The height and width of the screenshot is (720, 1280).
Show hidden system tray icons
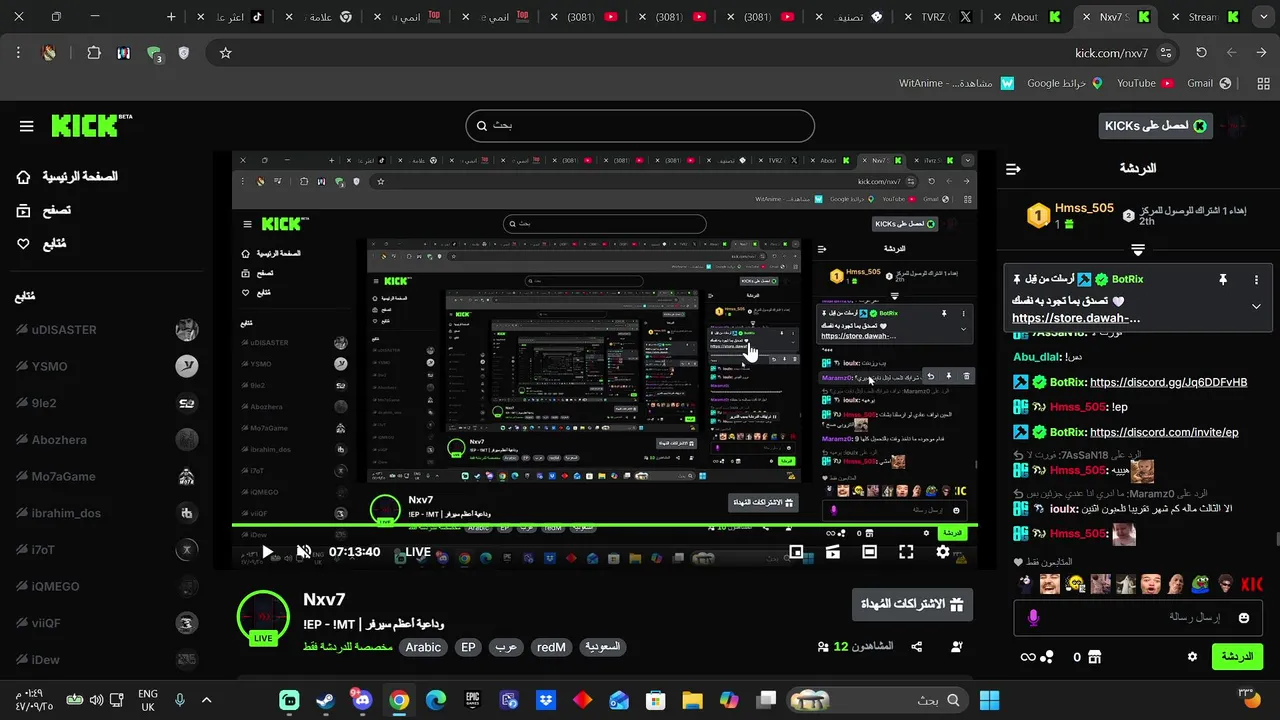(x=207, y=700)
